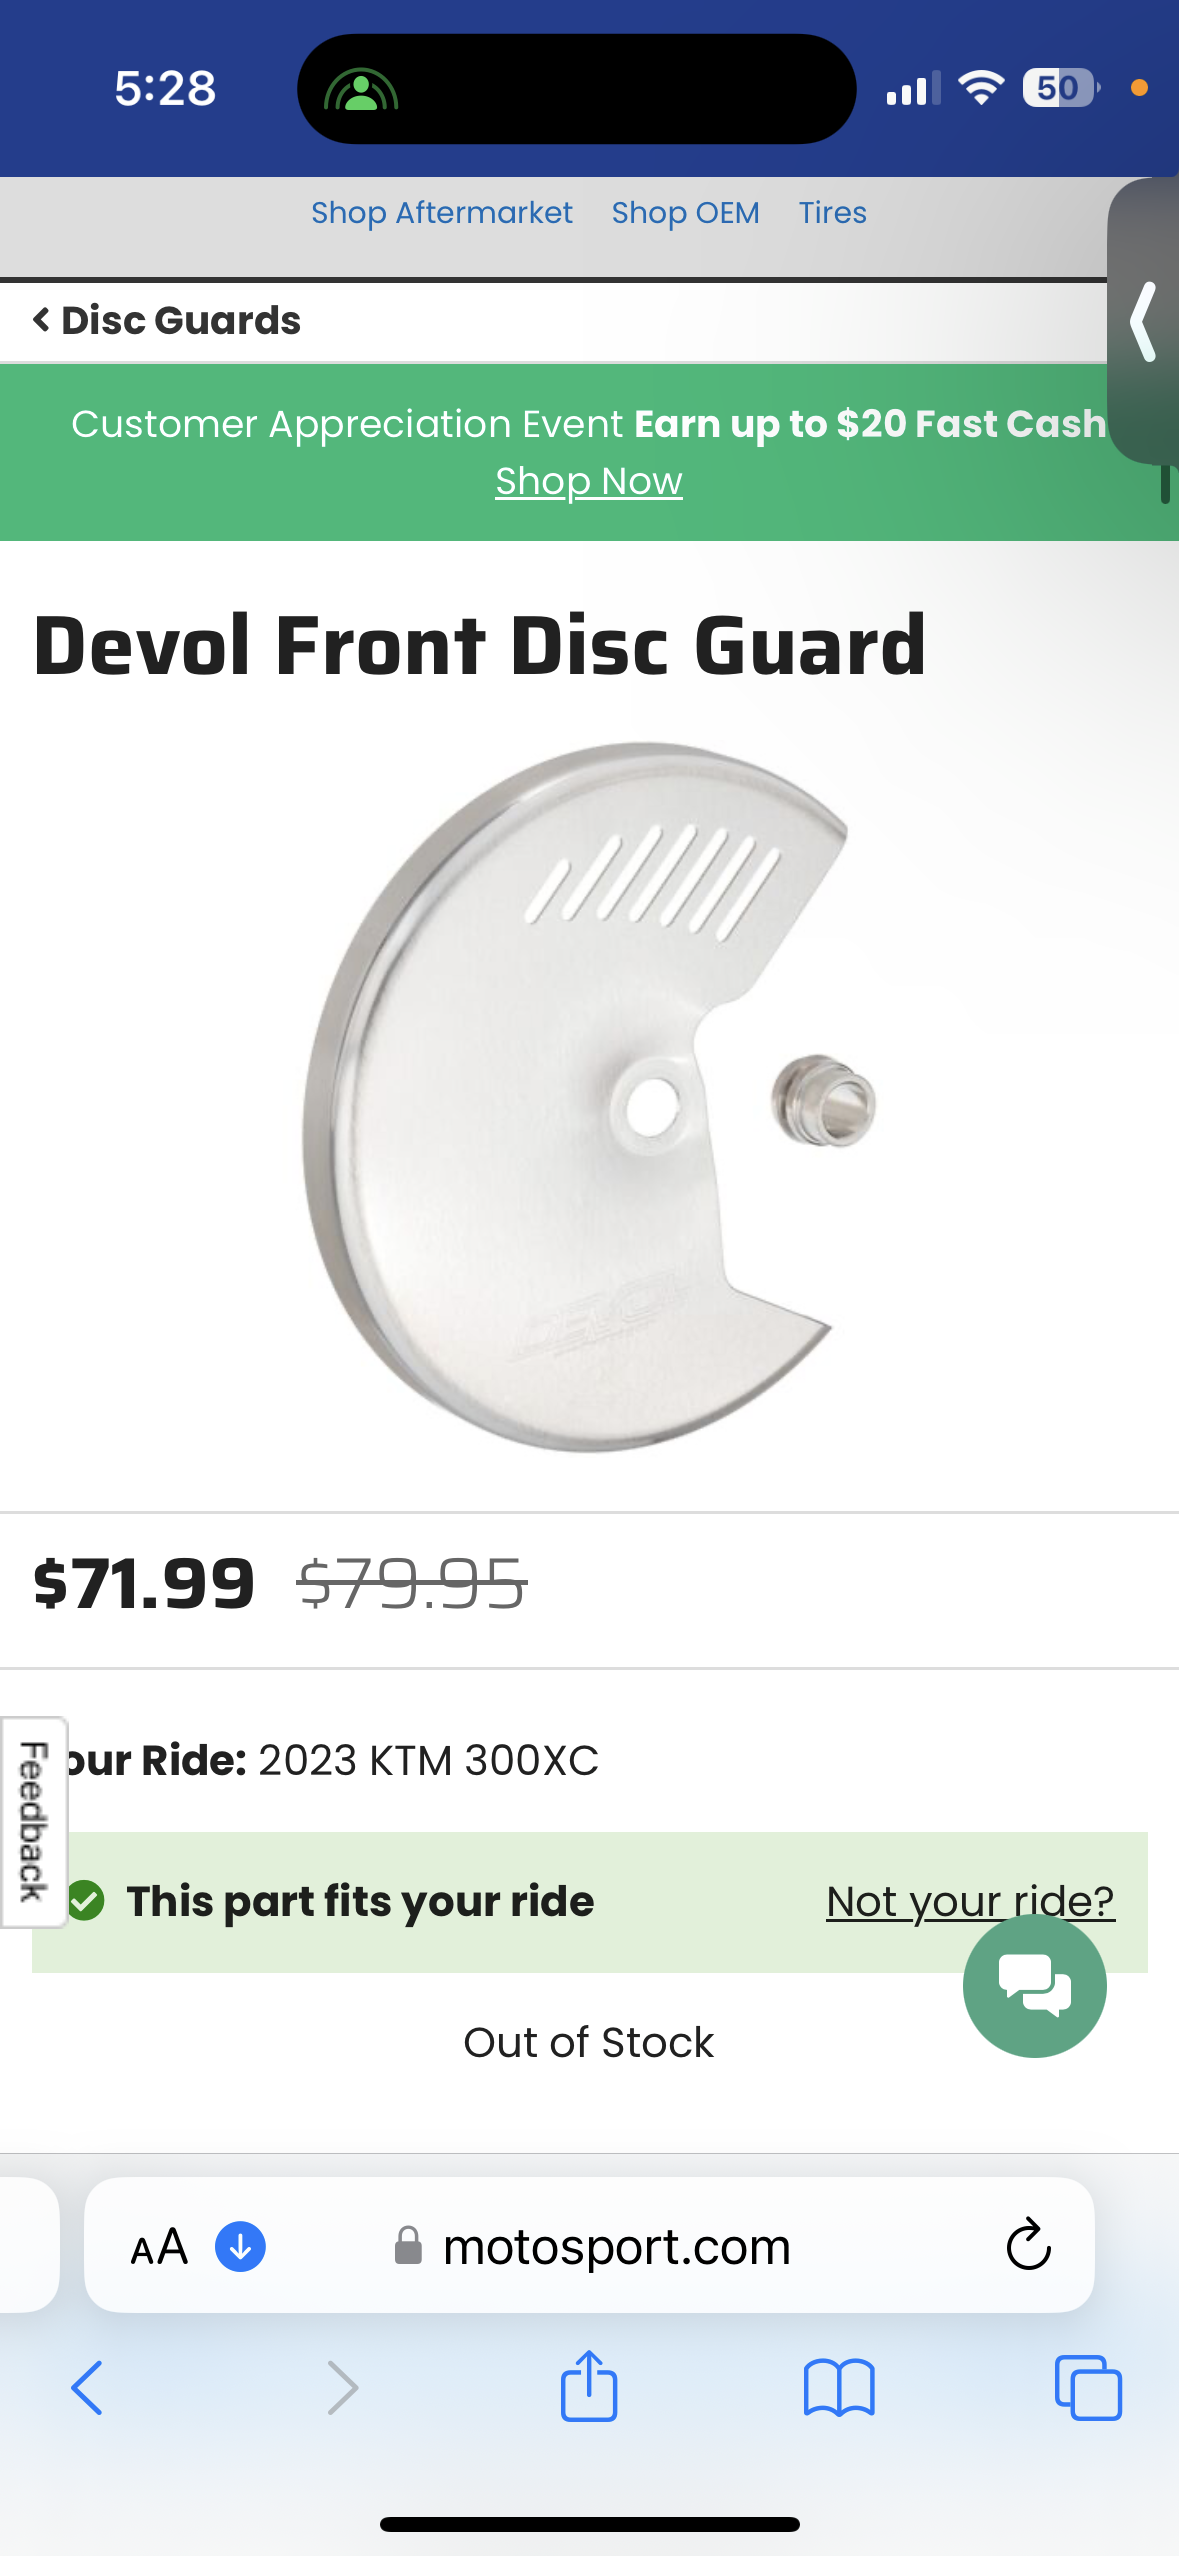Tap the Safari reload page icon
The width and height of the screenshot is (1179, 2556).
1028,2245
